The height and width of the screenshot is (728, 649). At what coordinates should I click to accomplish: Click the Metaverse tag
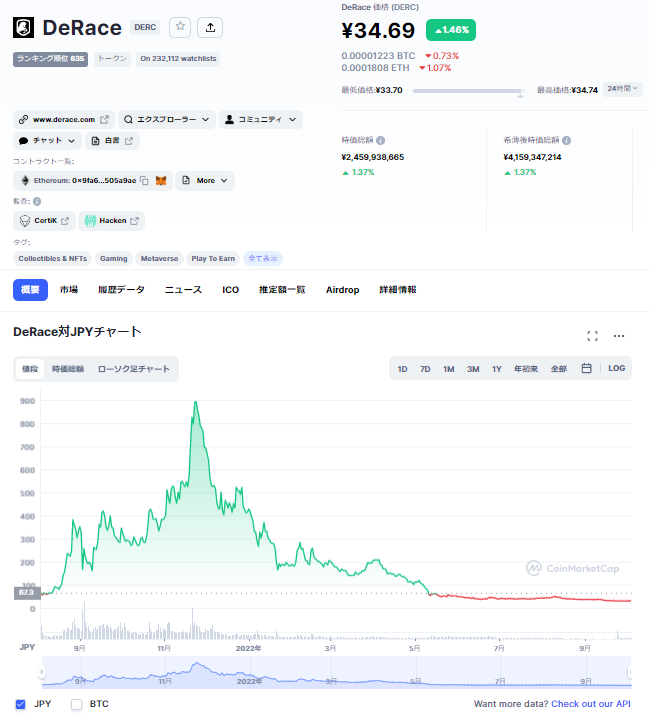tap(159, 259)
